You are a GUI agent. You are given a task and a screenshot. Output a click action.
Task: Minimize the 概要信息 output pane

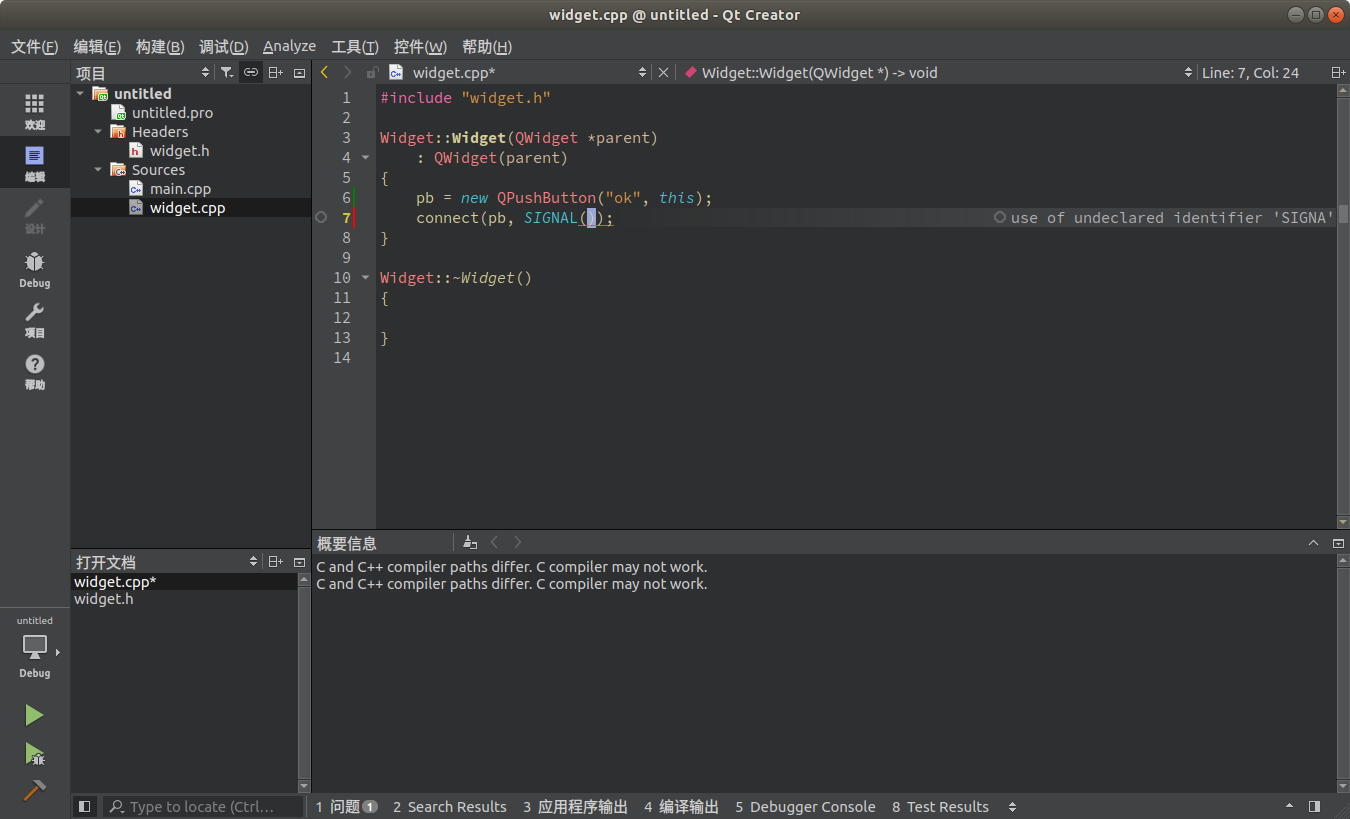1338,542
